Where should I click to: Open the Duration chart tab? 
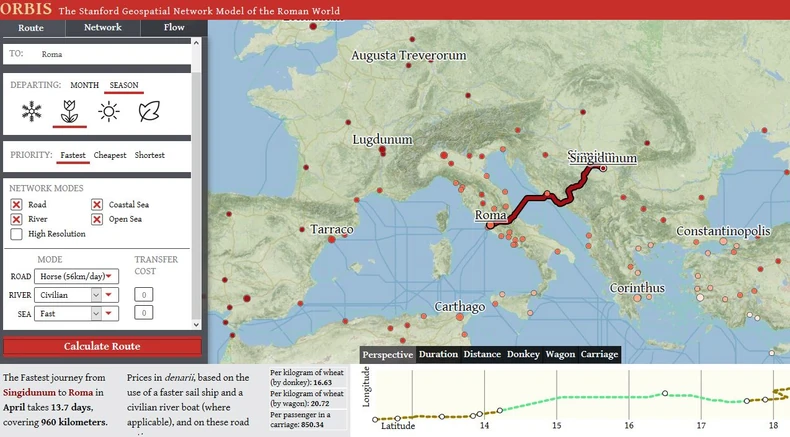438,354
